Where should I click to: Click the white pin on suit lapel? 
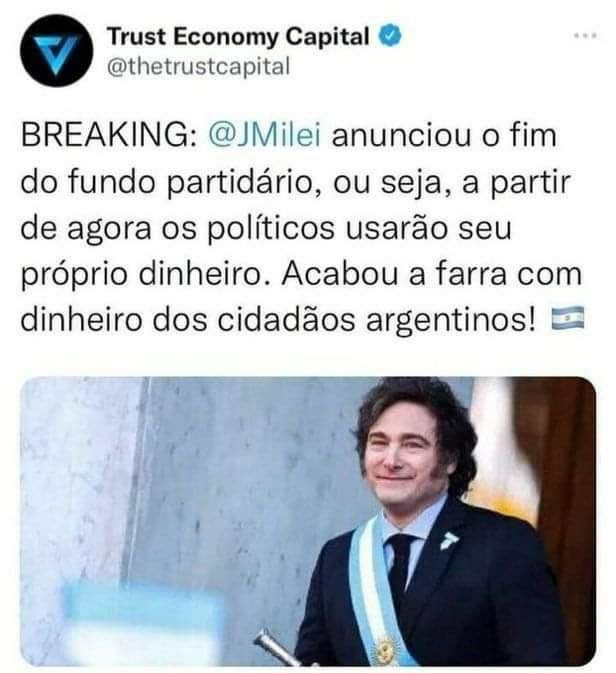point(449,539)
